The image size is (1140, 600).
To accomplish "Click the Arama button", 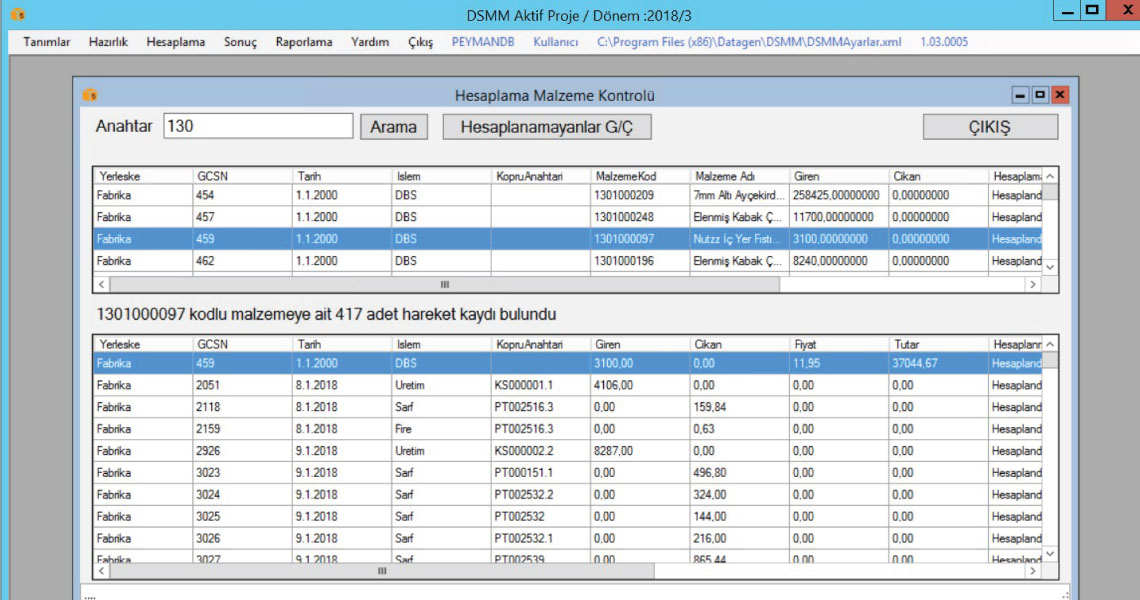I will (x=393, y=127).
